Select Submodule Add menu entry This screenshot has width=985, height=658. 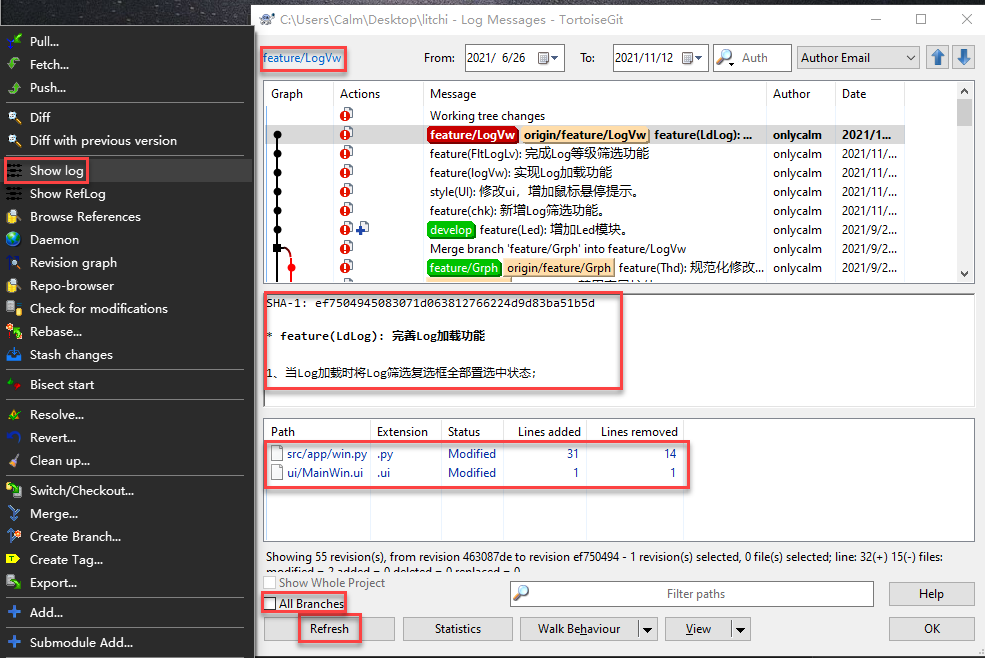(128, 642)
